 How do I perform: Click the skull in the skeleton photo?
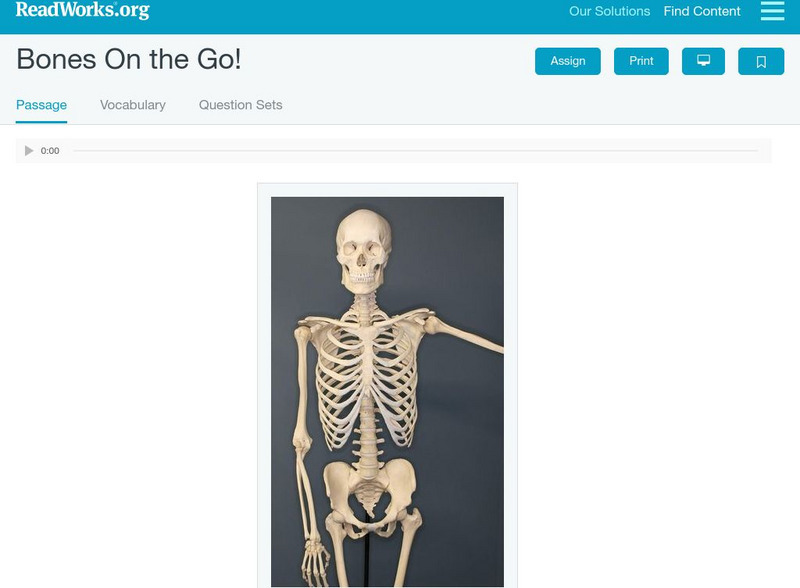tap(363, 251)
